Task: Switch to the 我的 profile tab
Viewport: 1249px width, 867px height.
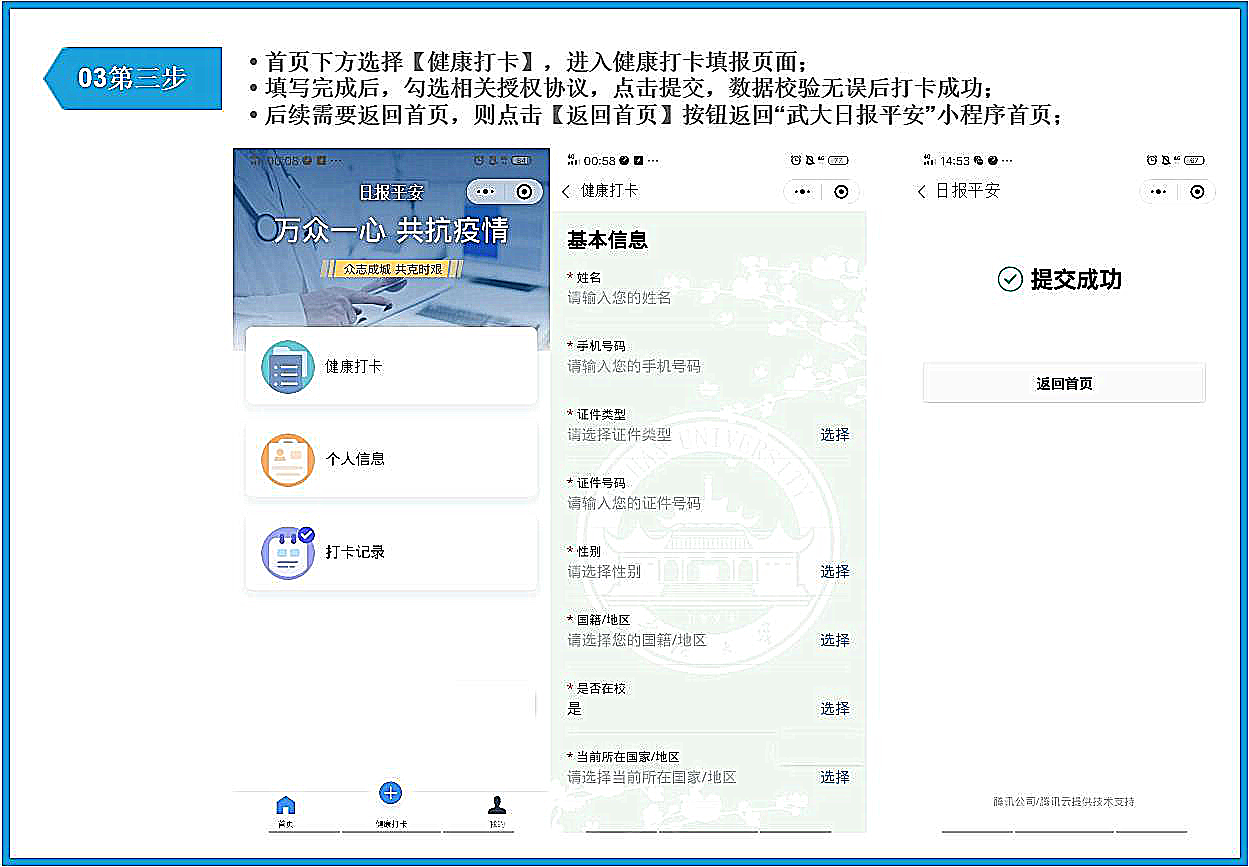Action: pyautogui.click(x=497, y=810)
